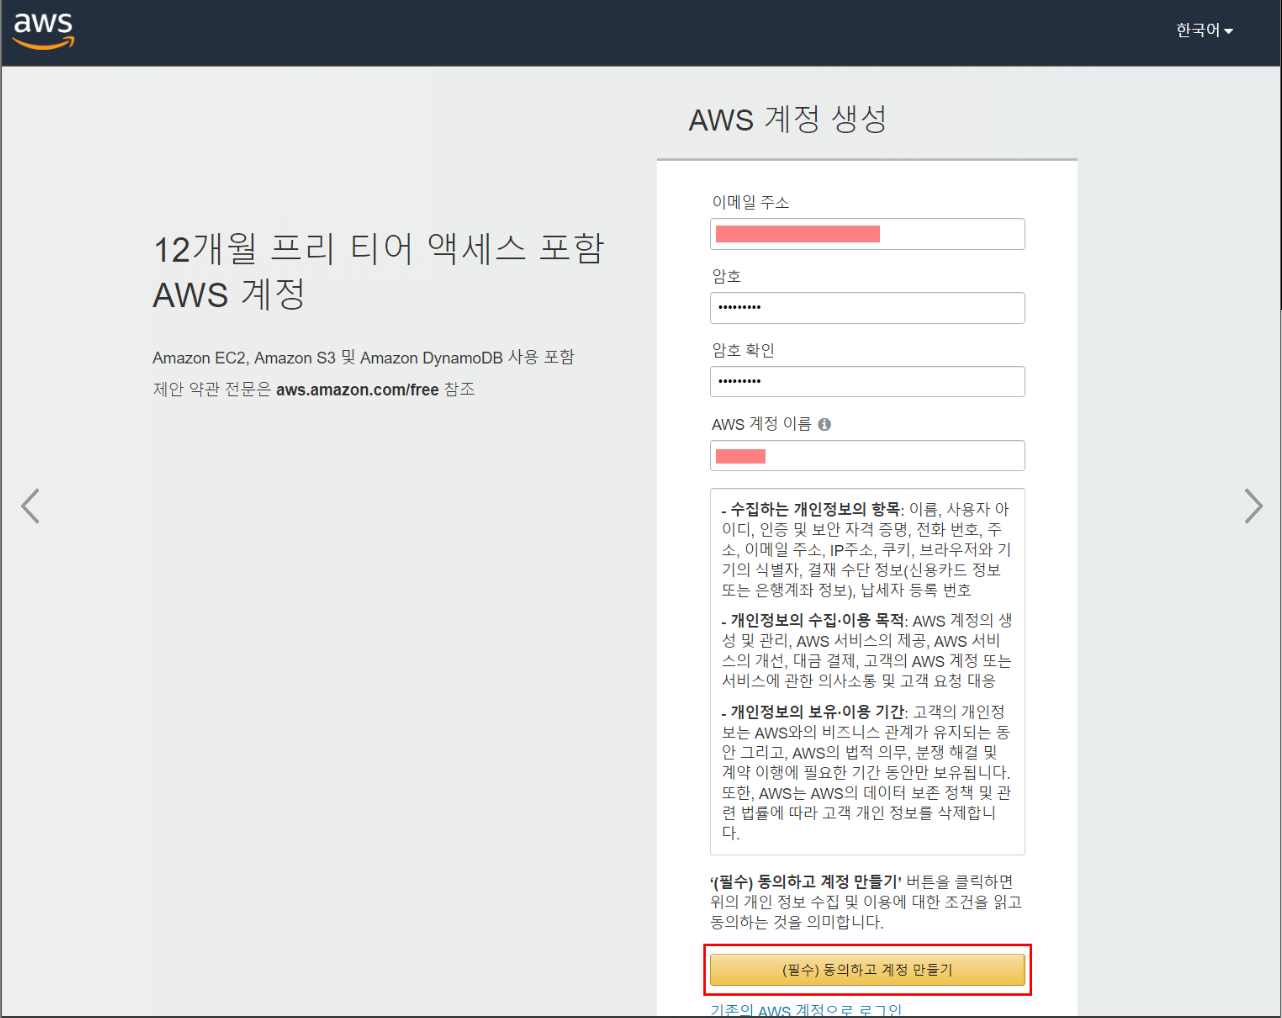Open the 한국어 language dropdown
This screenshot has width=1282, height=1018.
[1204, 31]
